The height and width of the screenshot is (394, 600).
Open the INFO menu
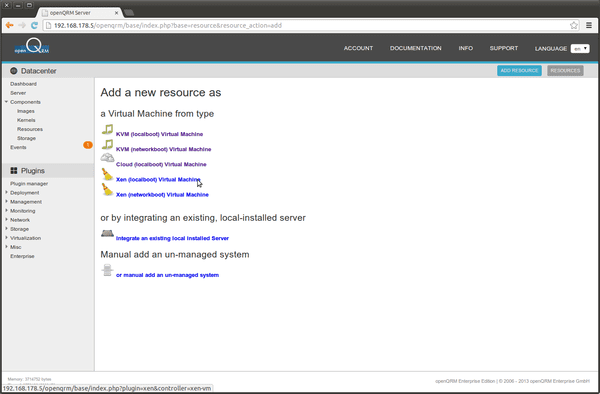(x=466, y=48)
